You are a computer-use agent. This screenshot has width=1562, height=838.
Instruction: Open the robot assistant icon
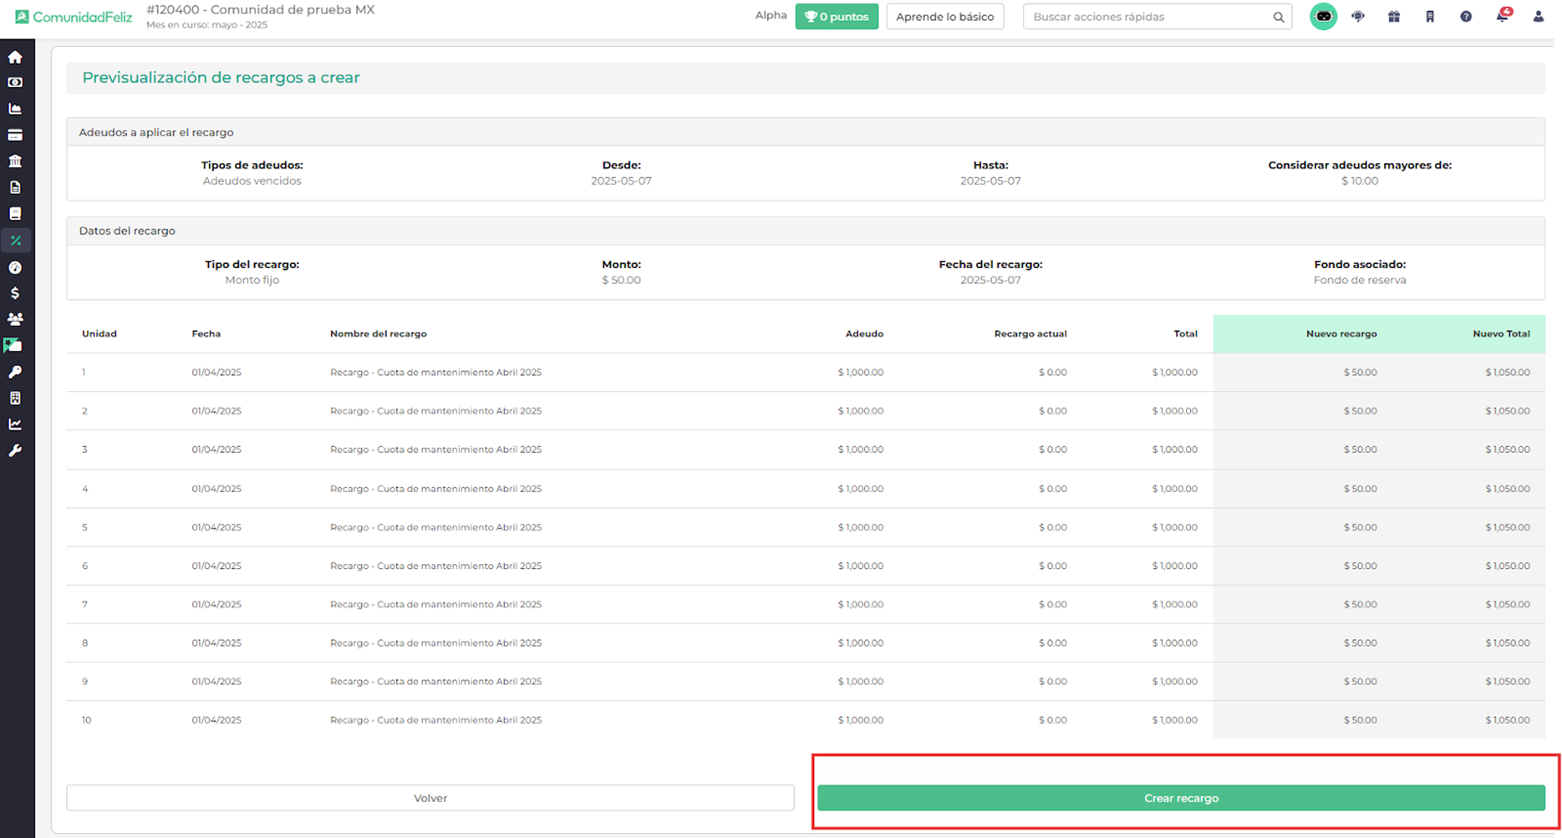(1323, 17)
